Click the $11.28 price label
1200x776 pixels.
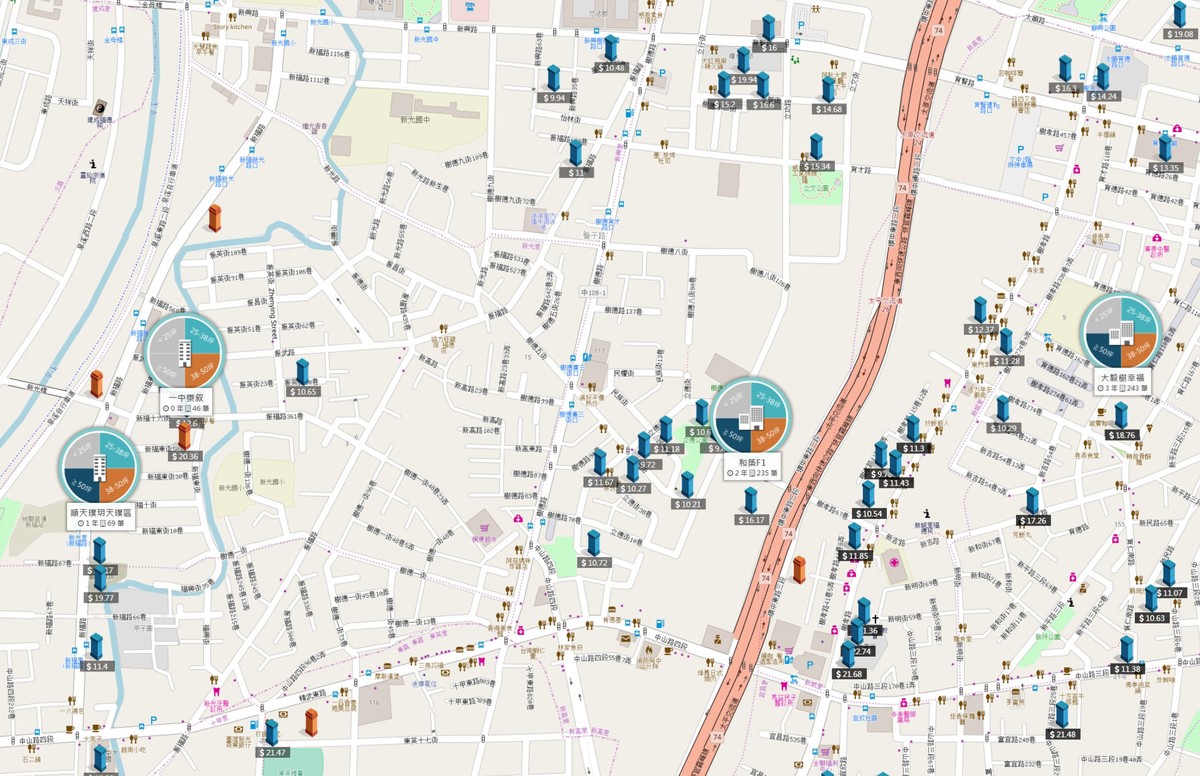[x=1008, y=360]
